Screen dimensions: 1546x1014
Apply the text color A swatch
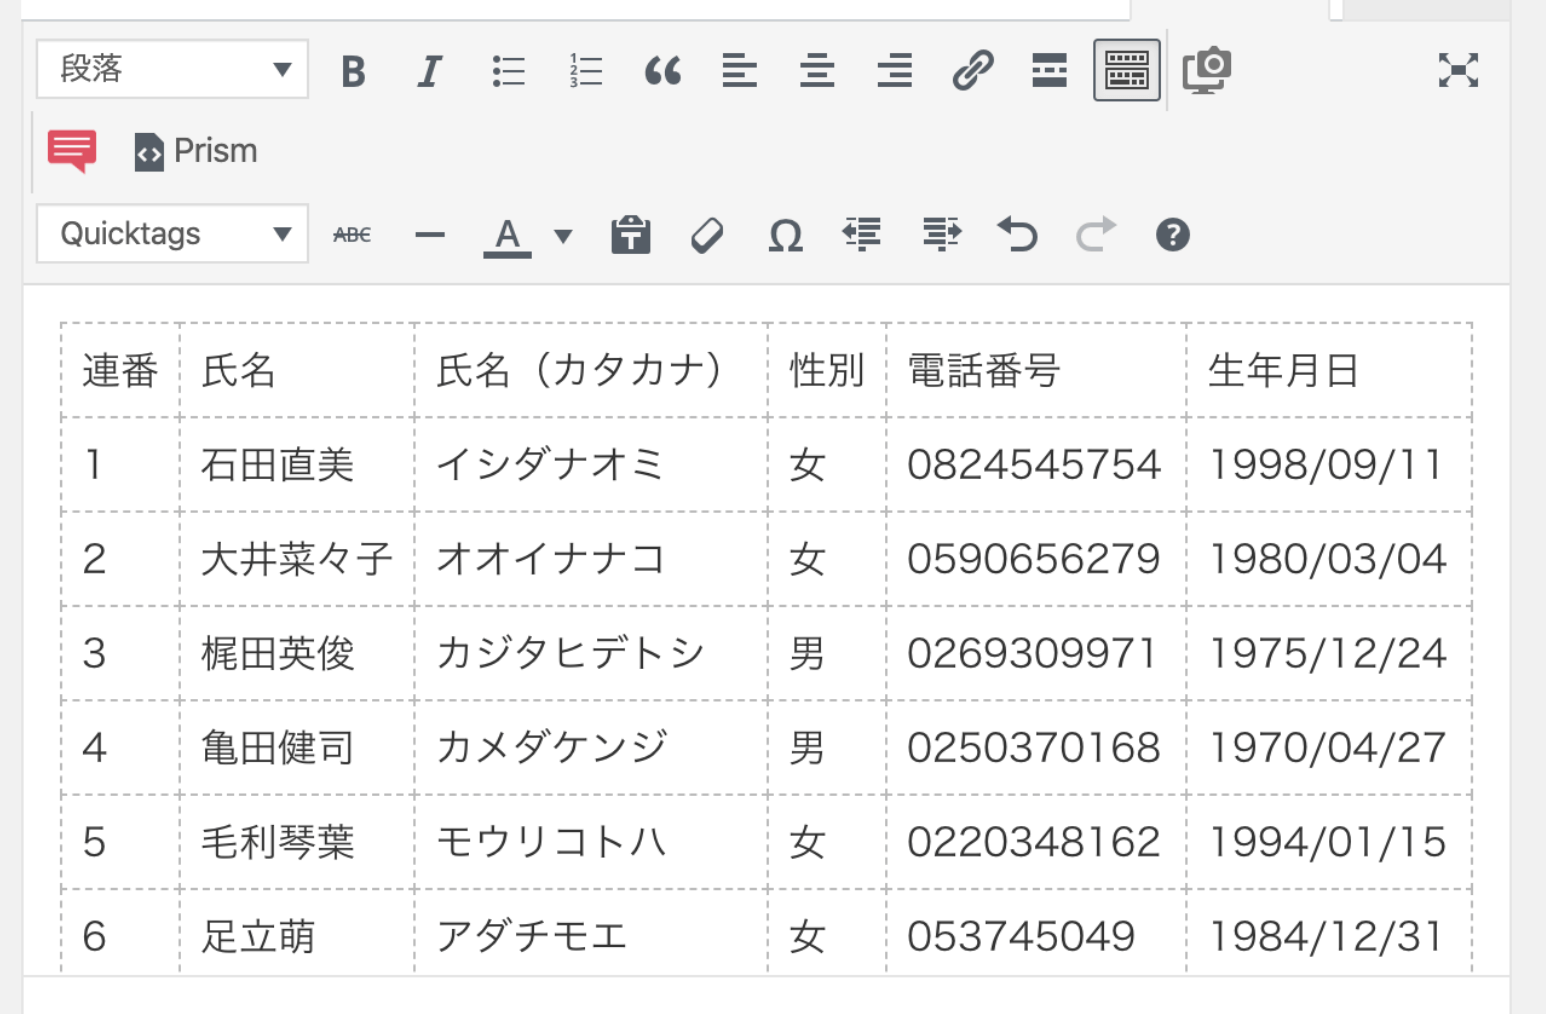coord(507,236)
